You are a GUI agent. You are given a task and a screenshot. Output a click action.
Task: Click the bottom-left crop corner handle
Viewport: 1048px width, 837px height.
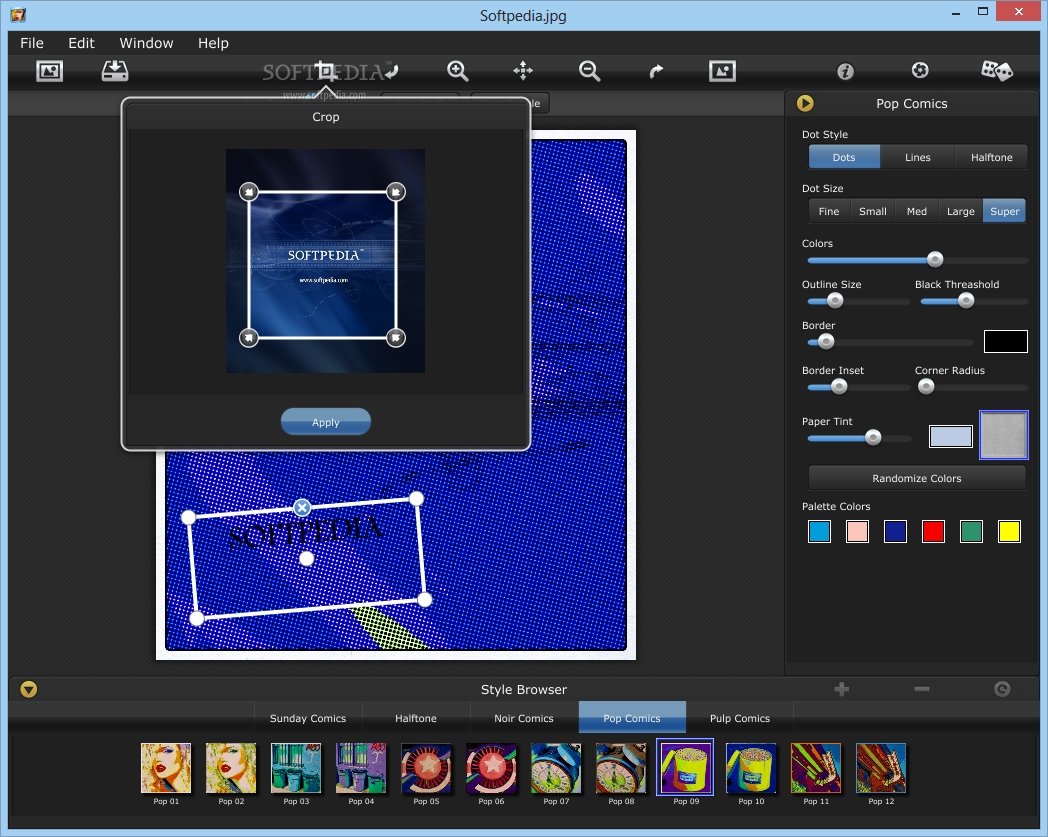point(249,338)
